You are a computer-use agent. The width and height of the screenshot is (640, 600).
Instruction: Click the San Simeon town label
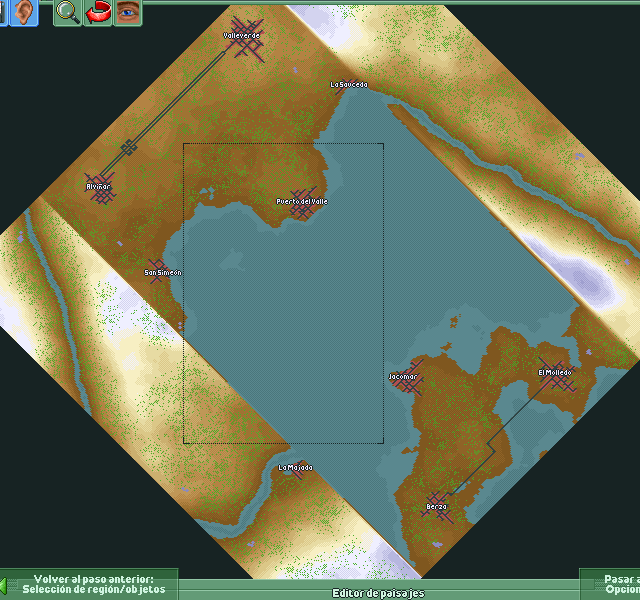tap(162, 272)
